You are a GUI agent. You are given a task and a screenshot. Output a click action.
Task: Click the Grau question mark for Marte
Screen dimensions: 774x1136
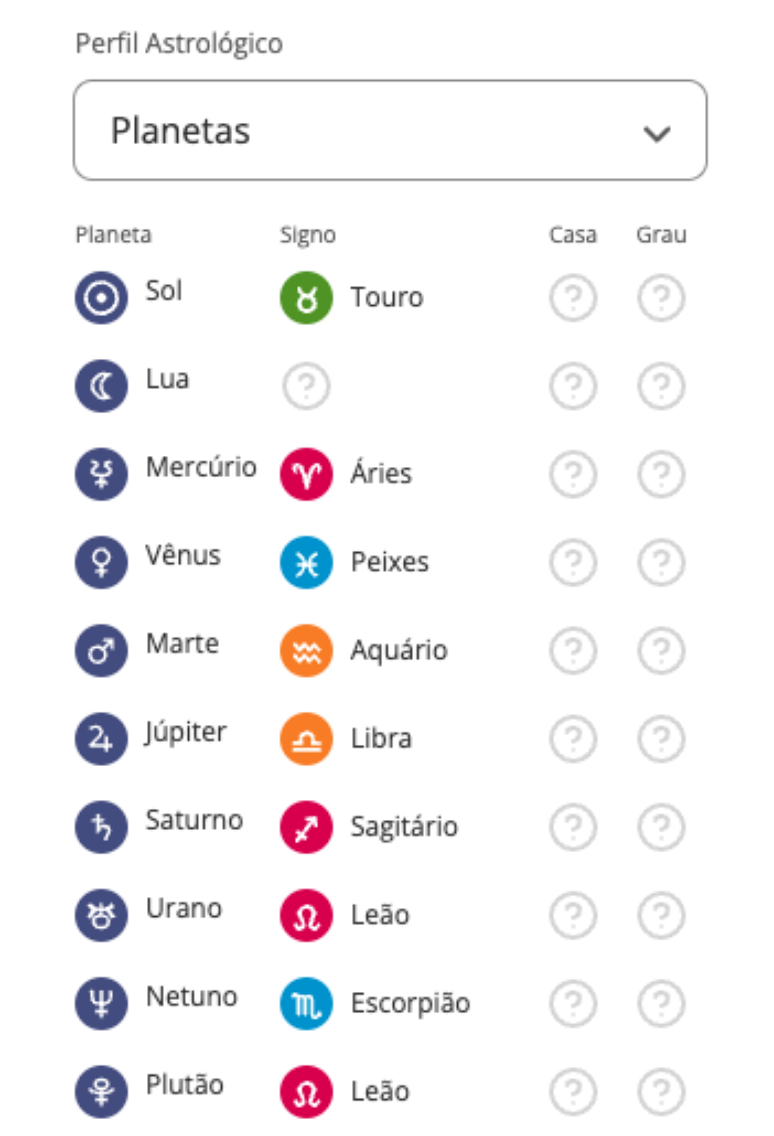(661, 651)
